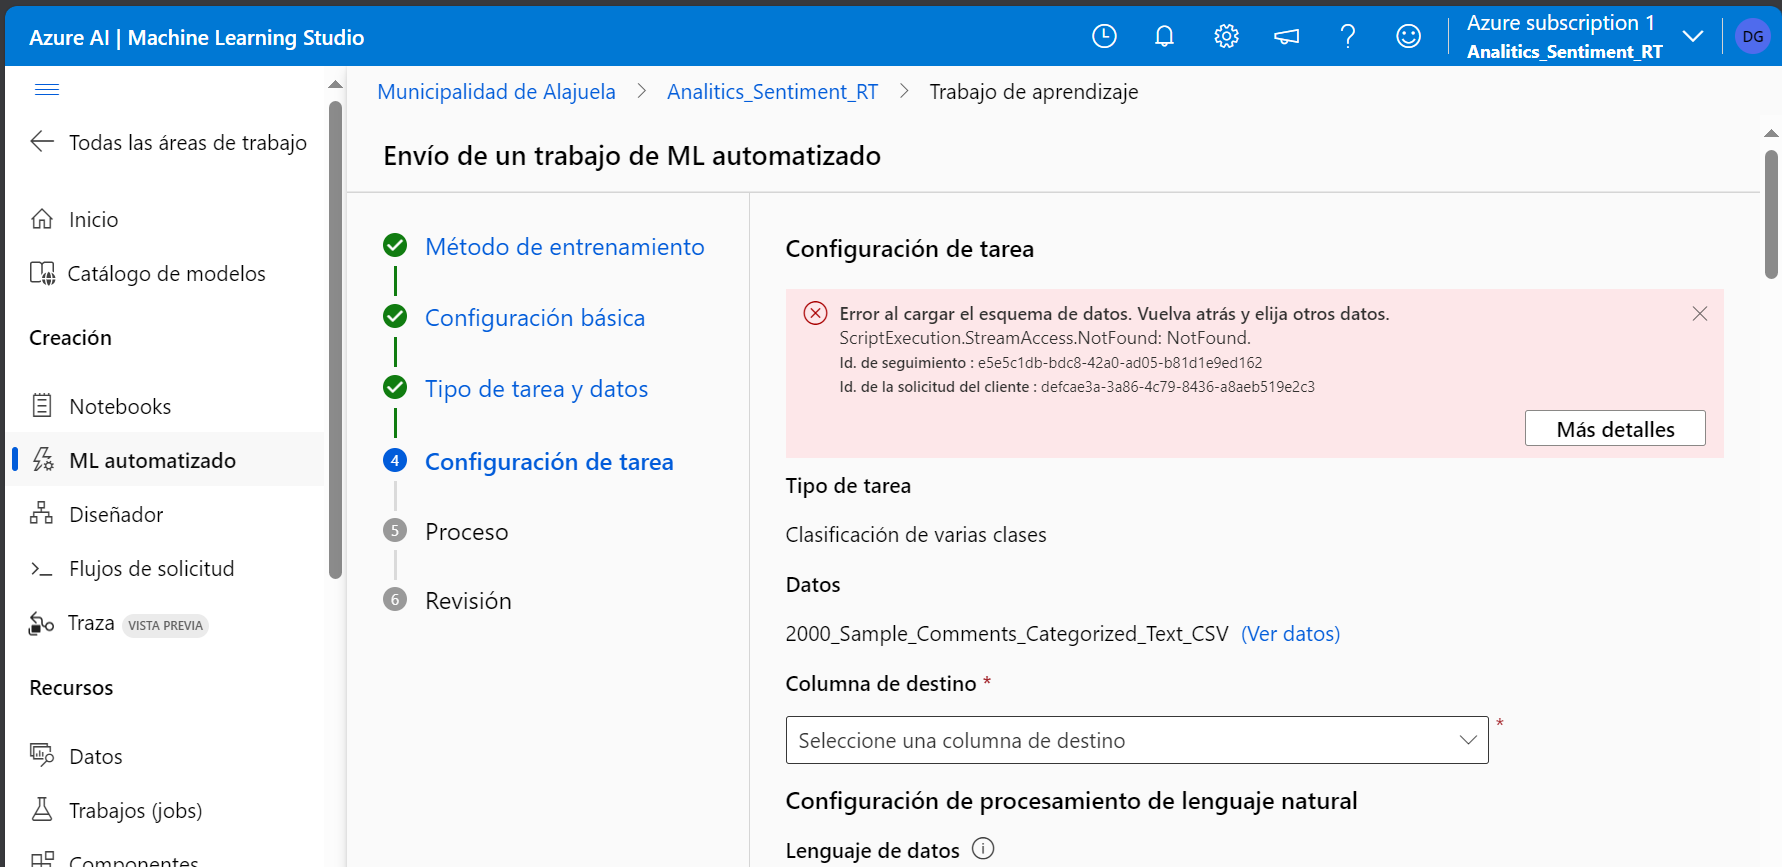The height and width of the screenshot is (867, 1782).
Task: Click the dataset name 2000_Sample_Comments_Categorized_Text_CSV
Action: (x=1007, y=634)
